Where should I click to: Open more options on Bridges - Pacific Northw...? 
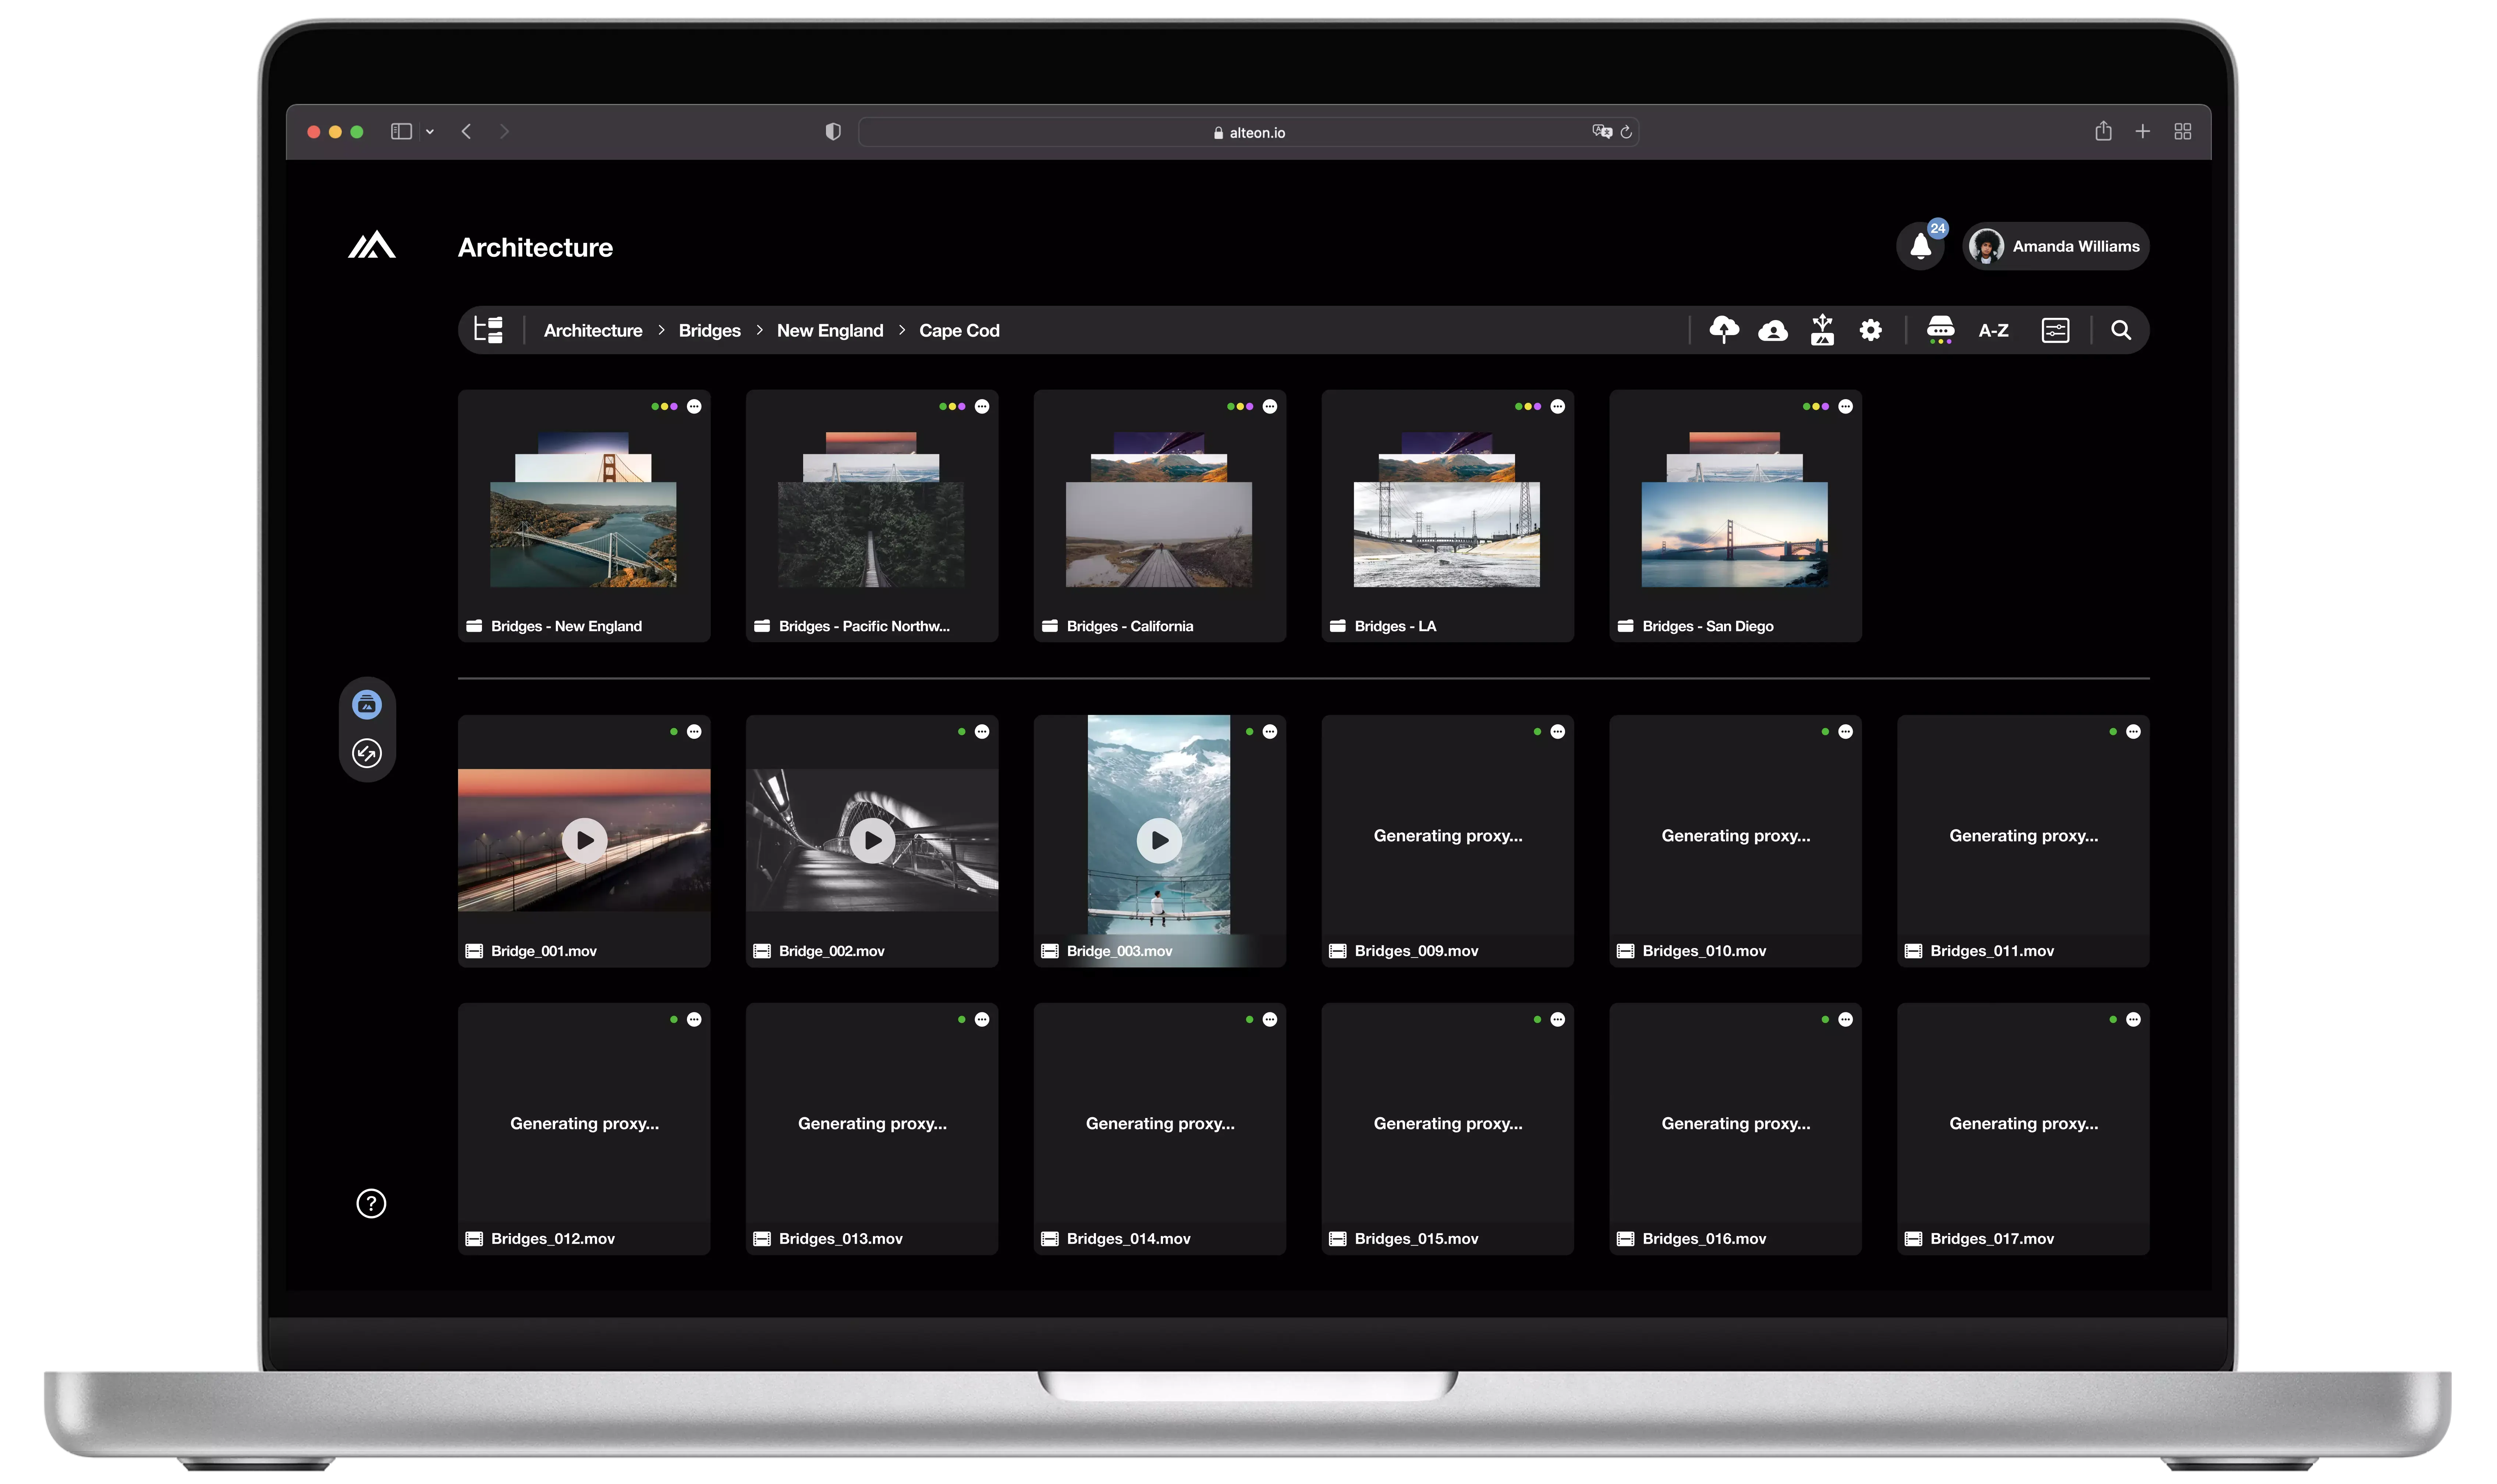[x=982, y=406]
